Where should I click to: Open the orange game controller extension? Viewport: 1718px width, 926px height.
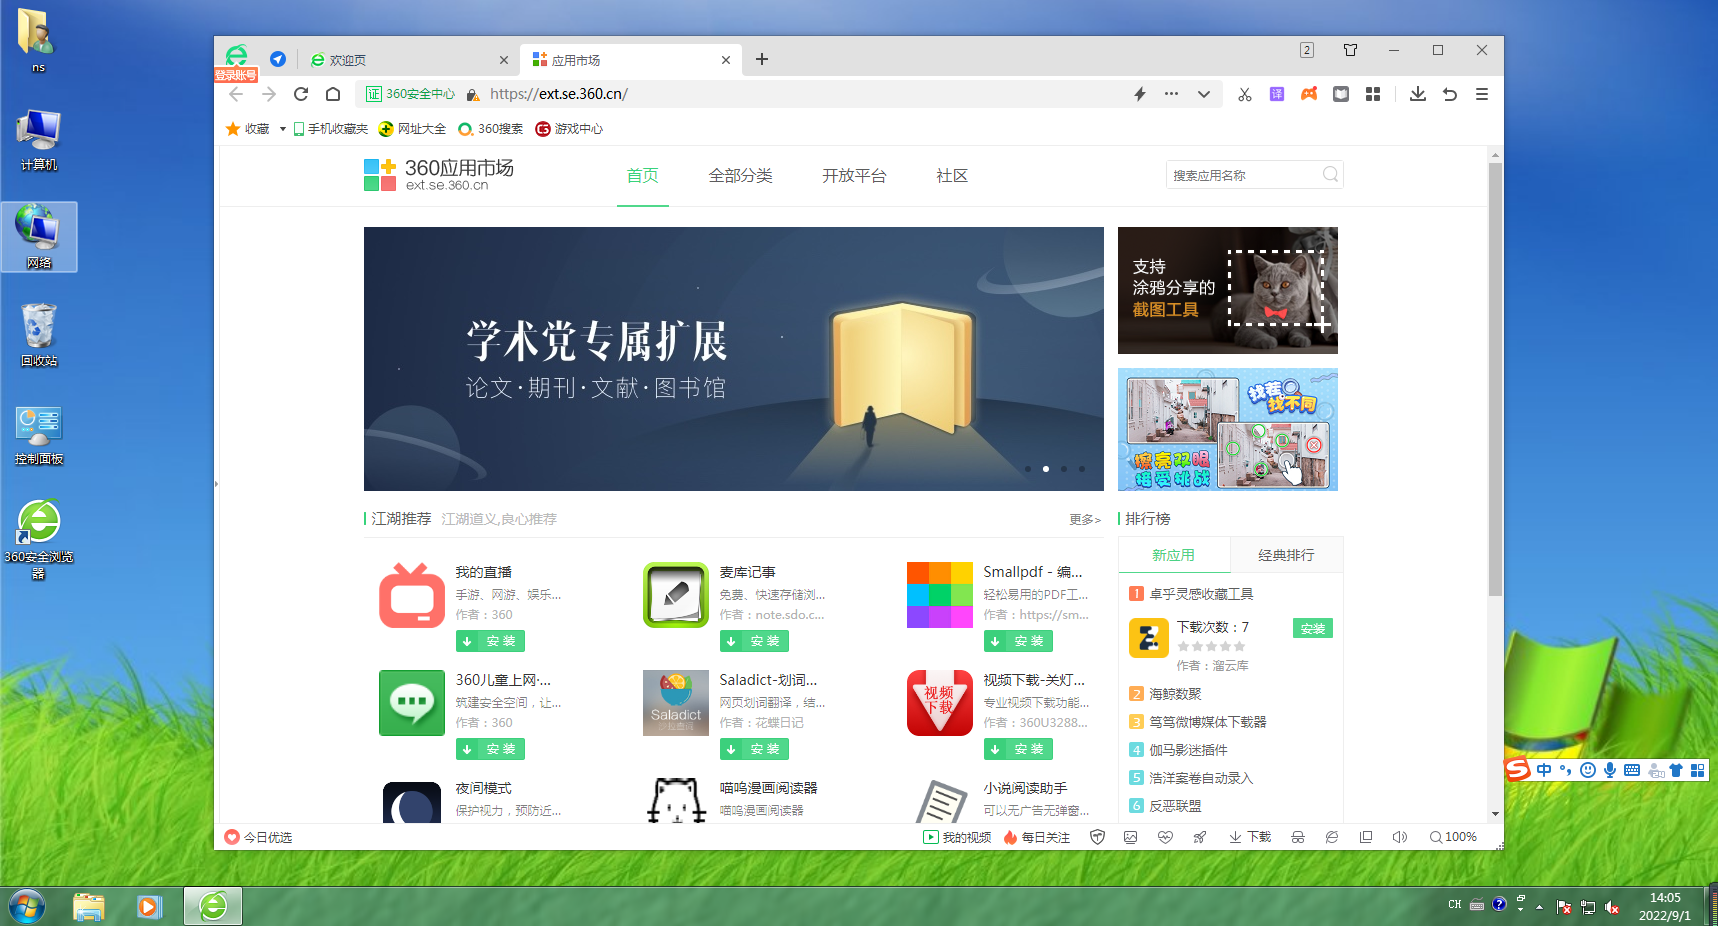pos(1309,94)
